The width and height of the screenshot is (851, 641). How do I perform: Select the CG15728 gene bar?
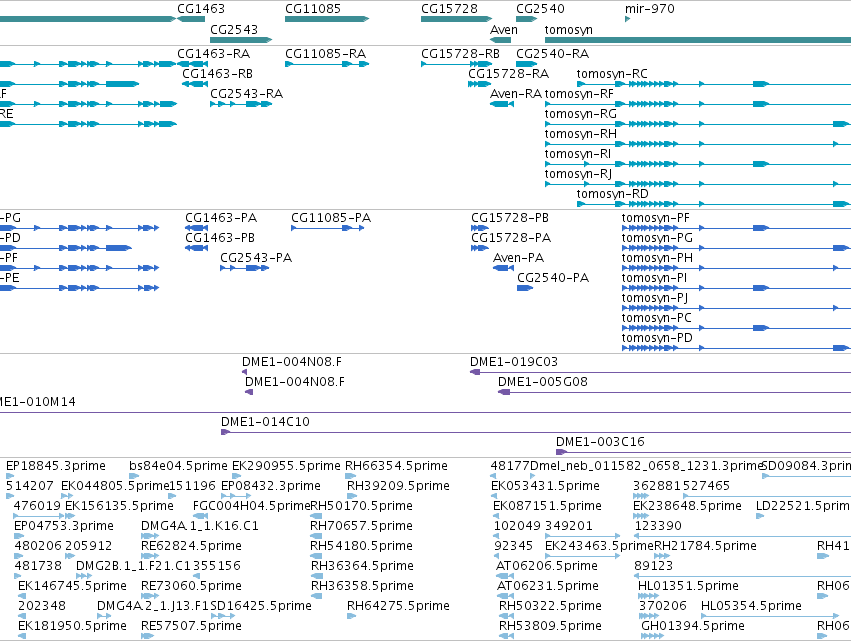pyautogui.click(x=456, y=19)
